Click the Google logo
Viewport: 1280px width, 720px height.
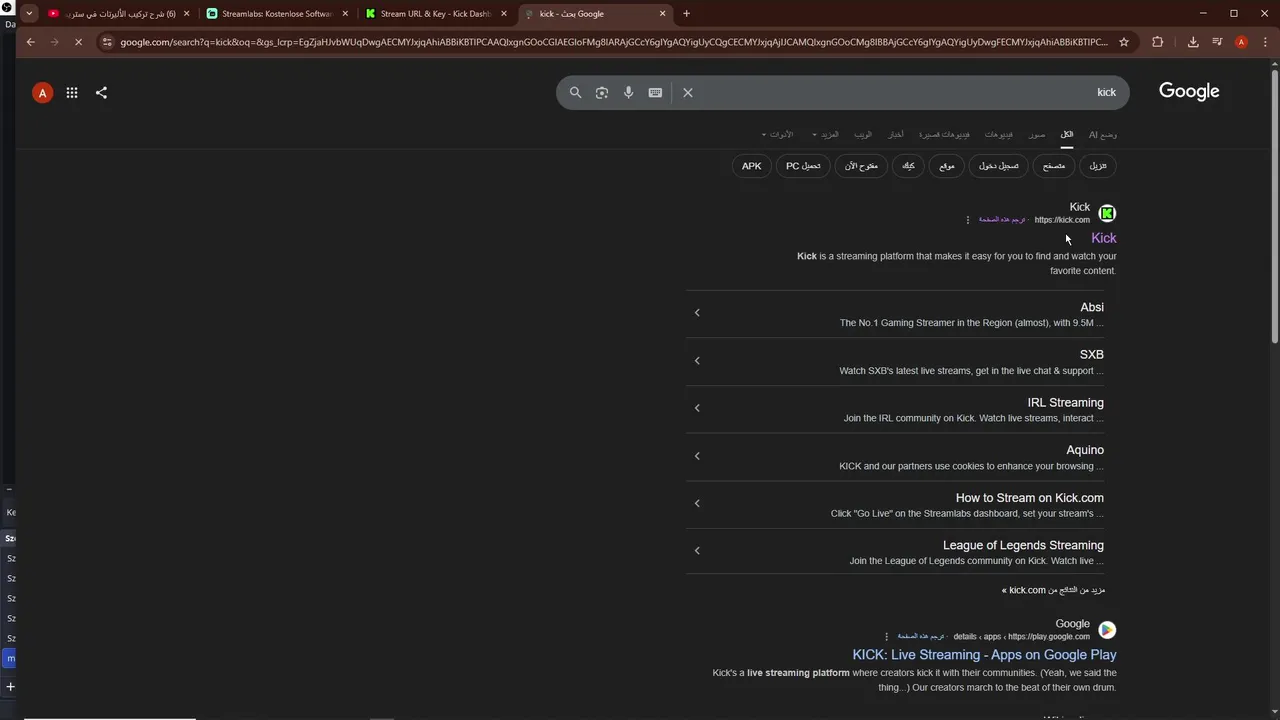pyautogui.click(x=1189, y=91)
